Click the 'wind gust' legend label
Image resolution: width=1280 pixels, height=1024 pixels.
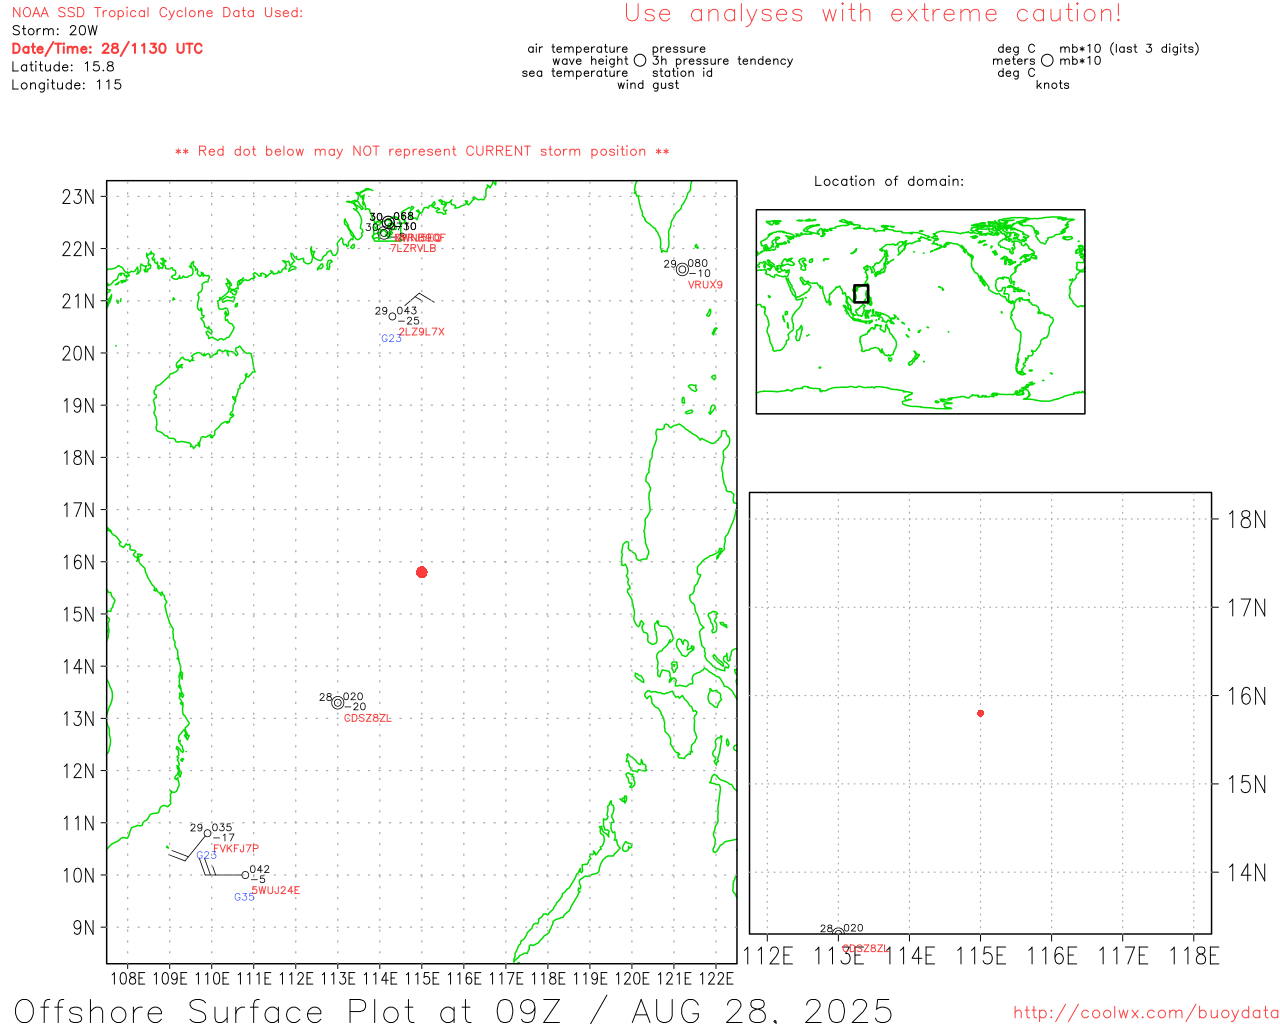(x=648, y=85)
